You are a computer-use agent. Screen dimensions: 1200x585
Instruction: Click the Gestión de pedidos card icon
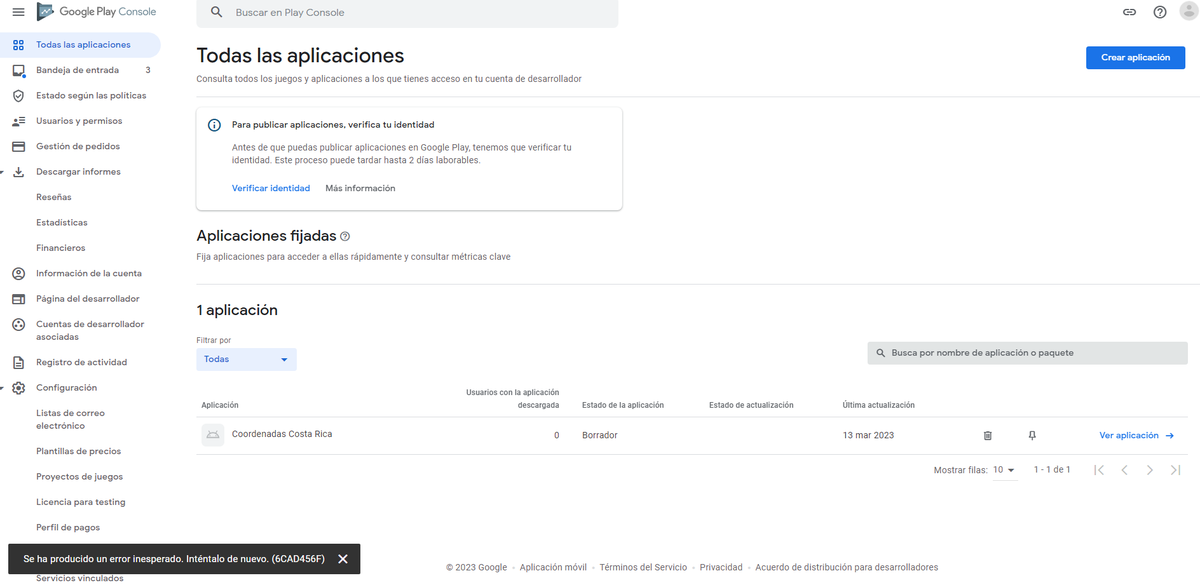coord(18,147)
